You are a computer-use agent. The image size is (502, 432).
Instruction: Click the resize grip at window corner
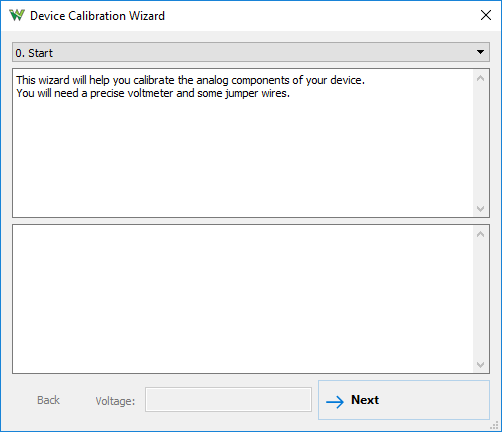point(494,425)
